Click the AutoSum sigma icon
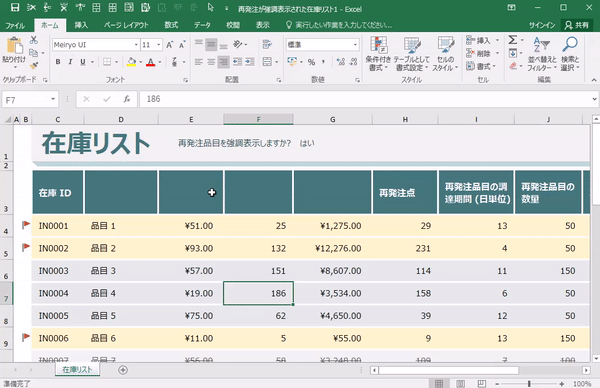Image resolution: width=600 pixels, height=388 pixels. 513,40
